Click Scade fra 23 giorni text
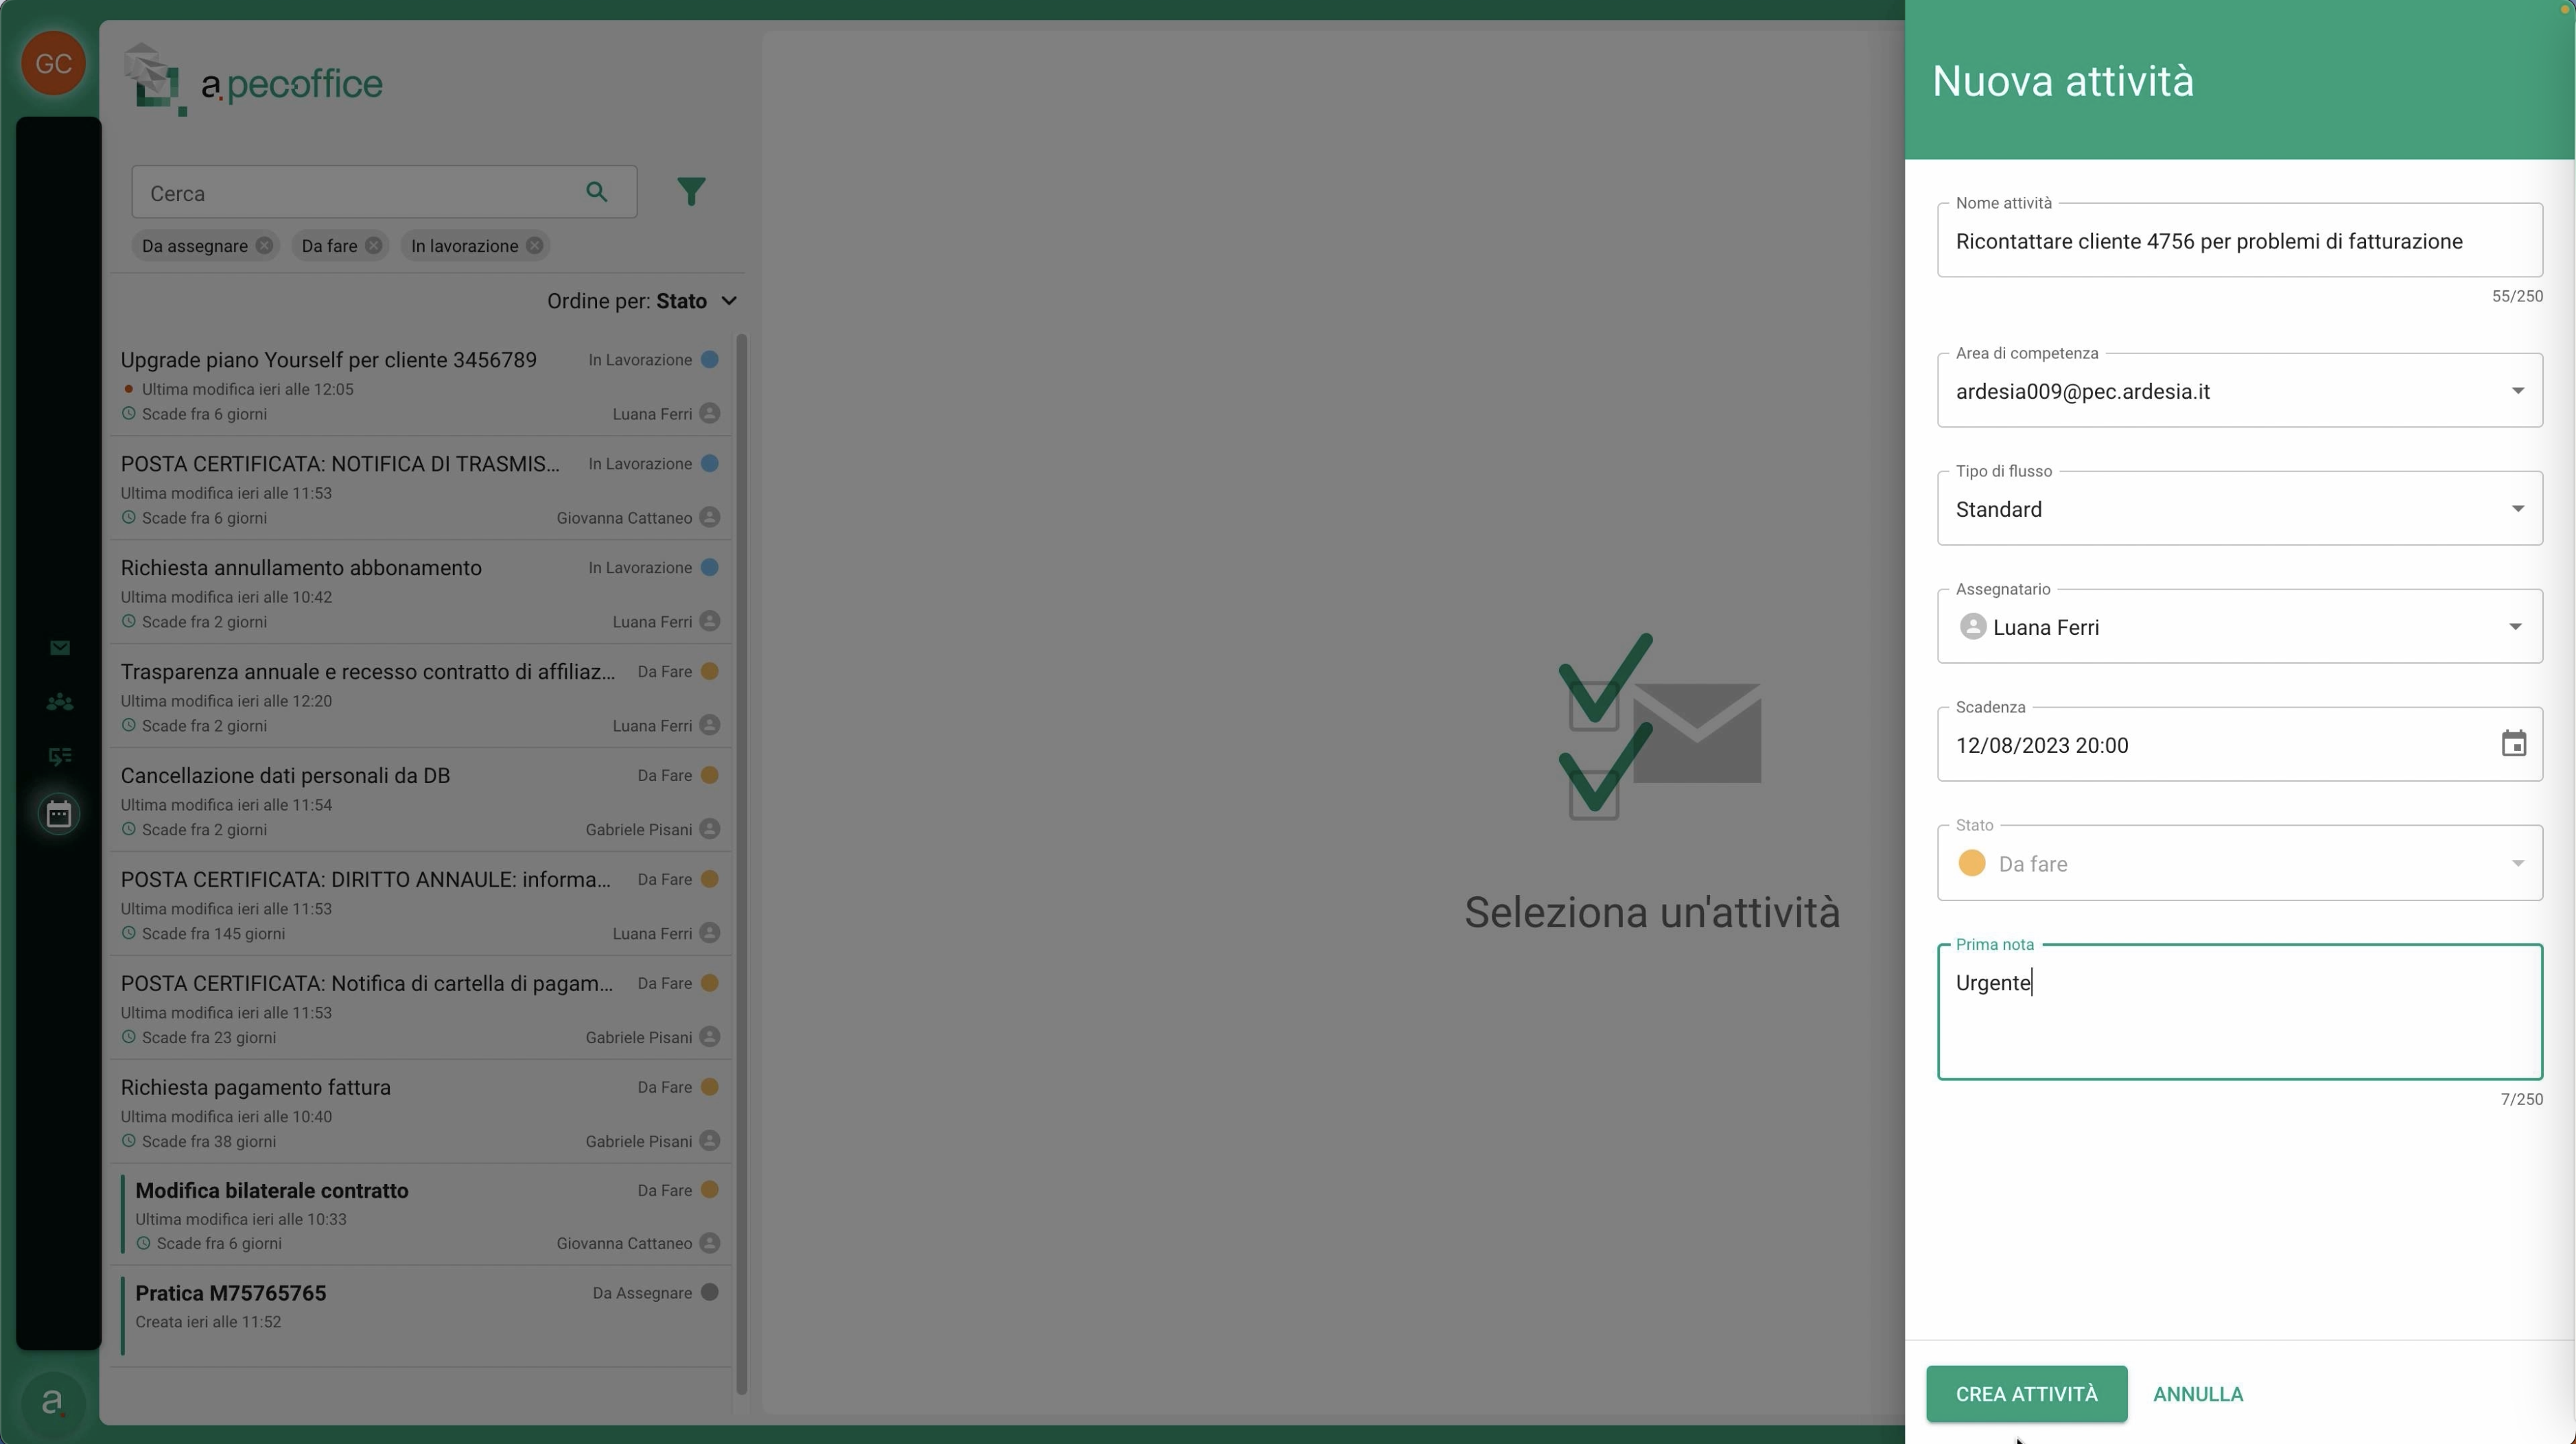The height and width of the screenshot is (1444, 2576). click(209, 1037)
